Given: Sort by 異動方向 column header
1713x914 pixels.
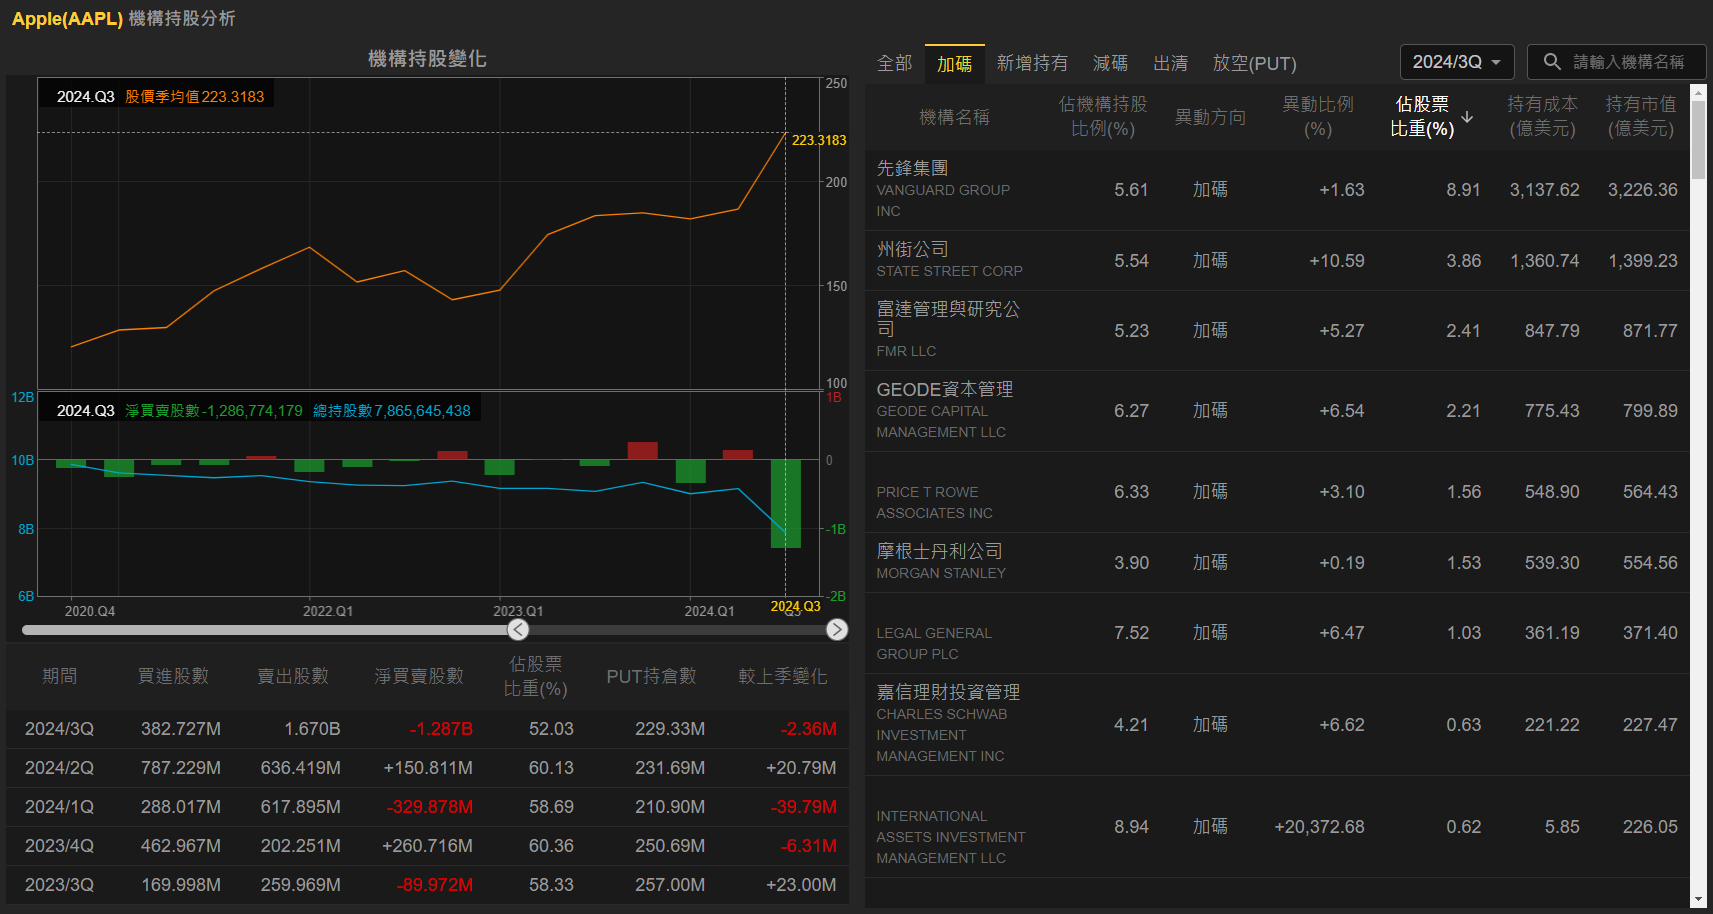Looking at the screenshot, I should coord(1210,117).
